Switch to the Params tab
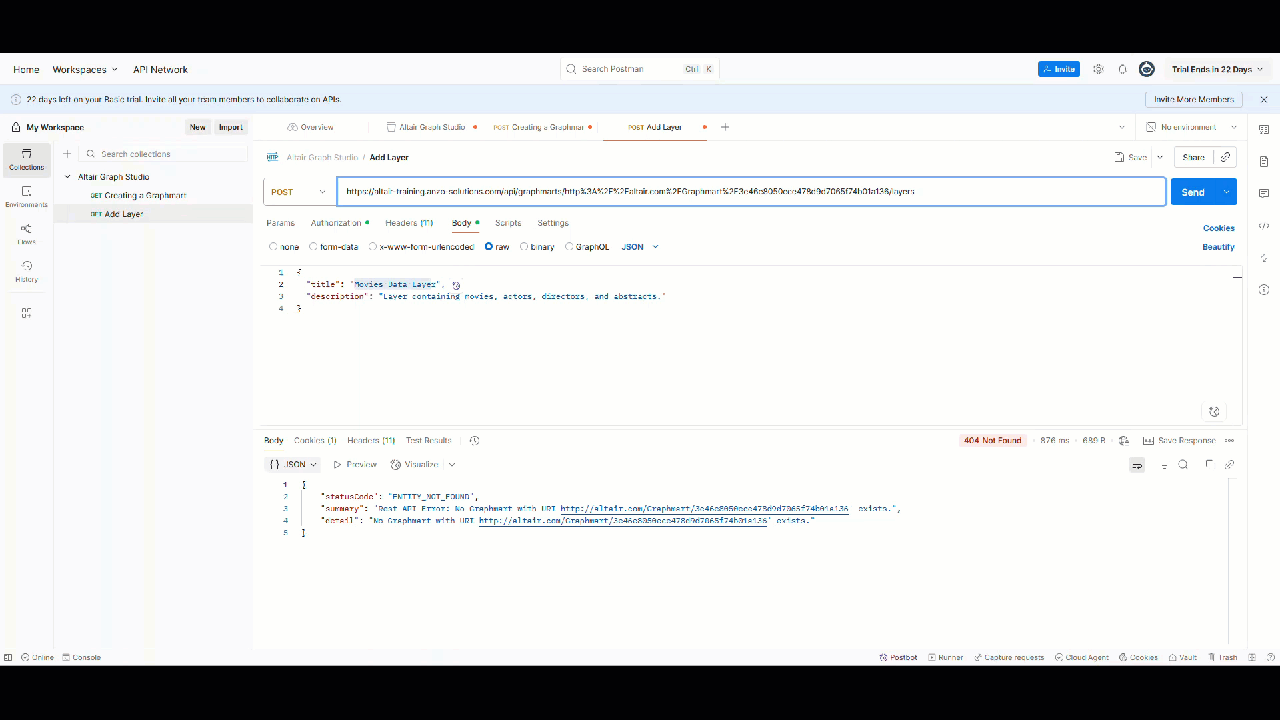 pos(280,223)
